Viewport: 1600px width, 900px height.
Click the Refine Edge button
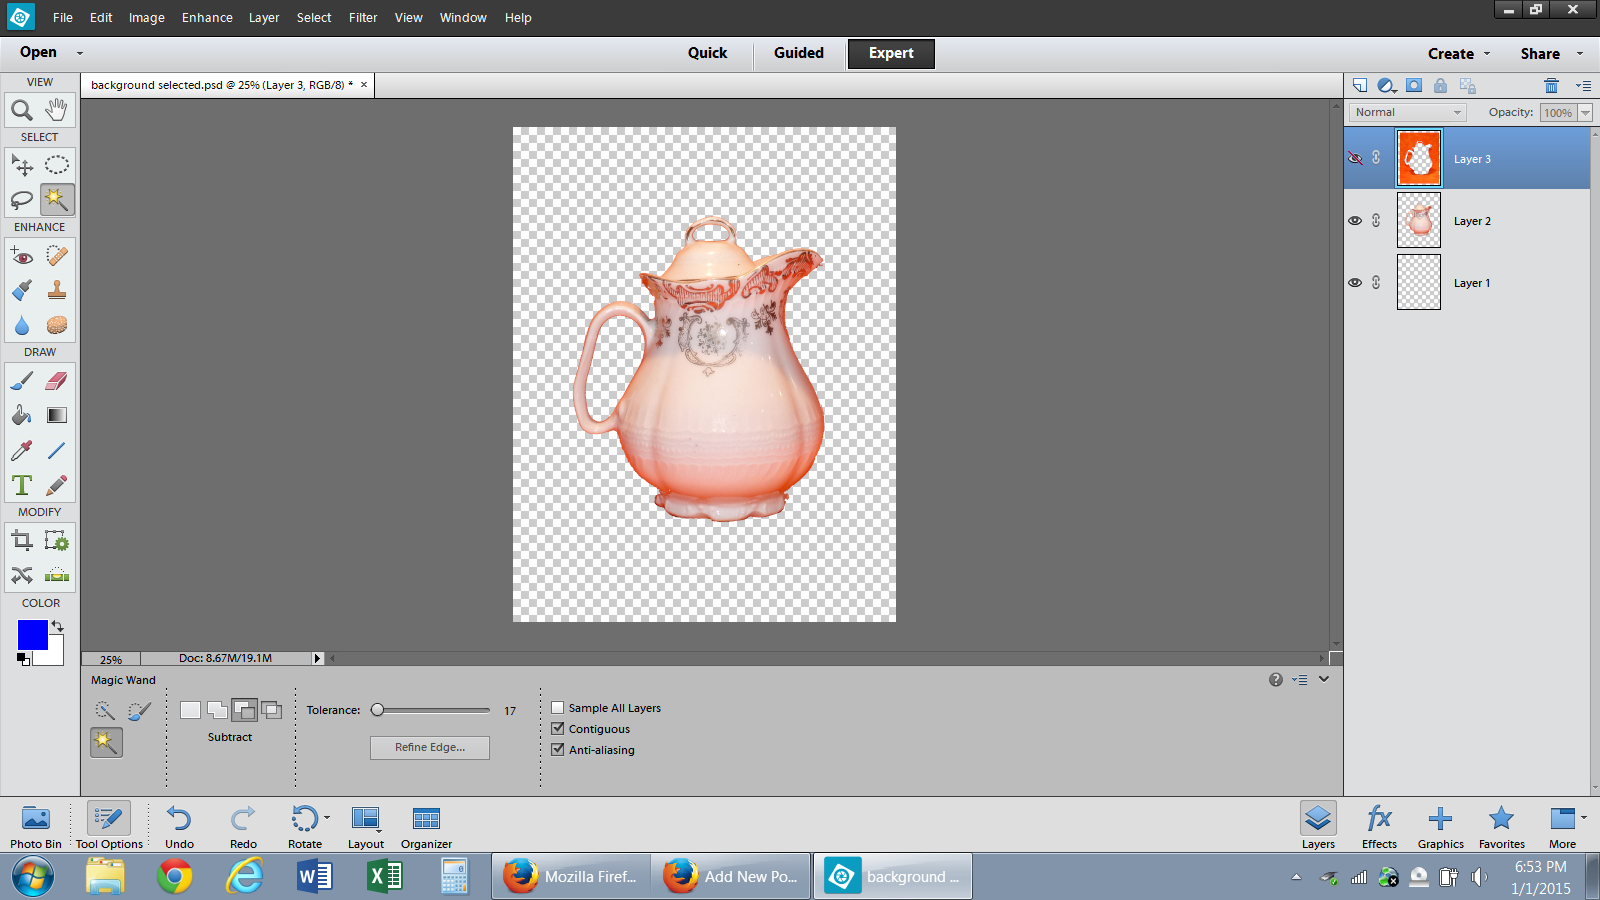pos(429,748)
